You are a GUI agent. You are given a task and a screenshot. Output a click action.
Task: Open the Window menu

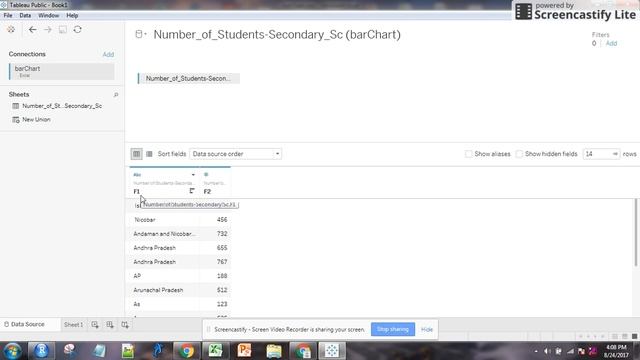pyautogui.click(x=49, y=16)
